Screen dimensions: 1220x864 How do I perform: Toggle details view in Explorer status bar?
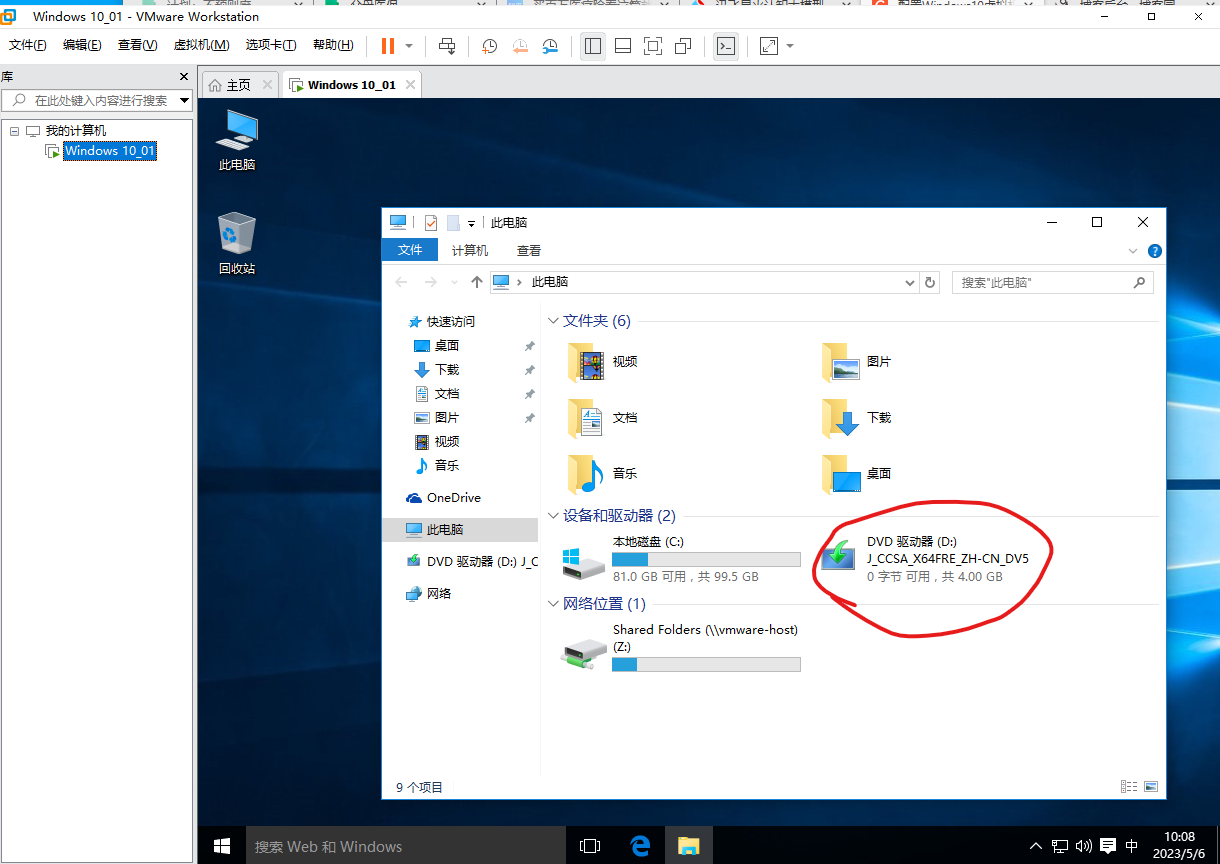[x=1129, y=787]
